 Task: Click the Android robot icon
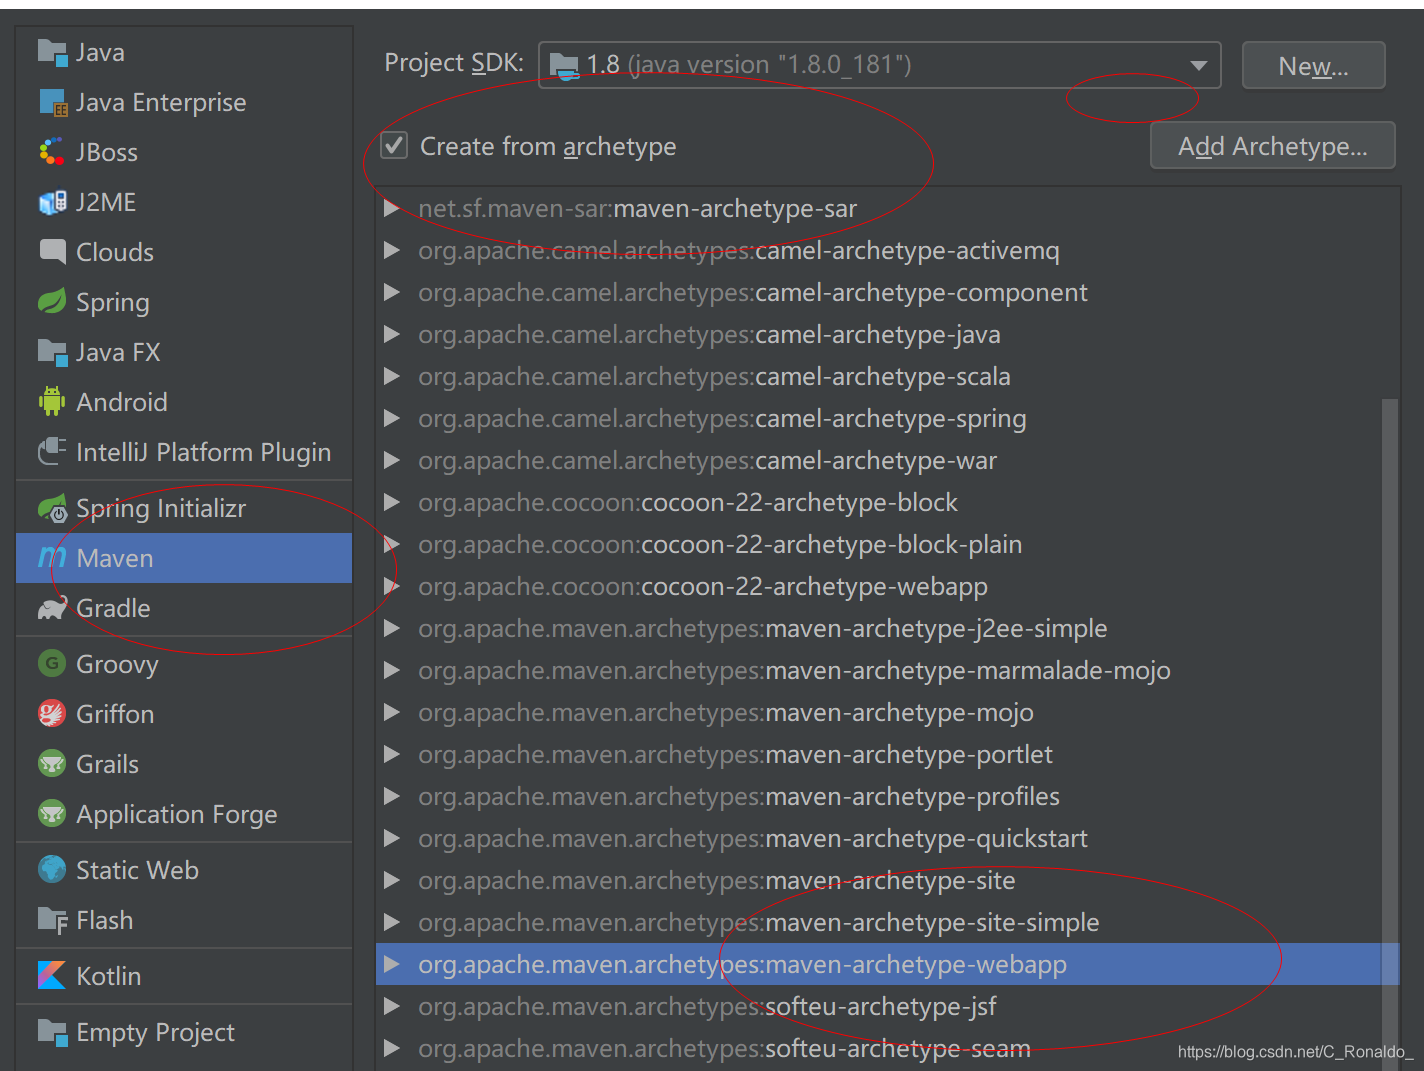52,402
